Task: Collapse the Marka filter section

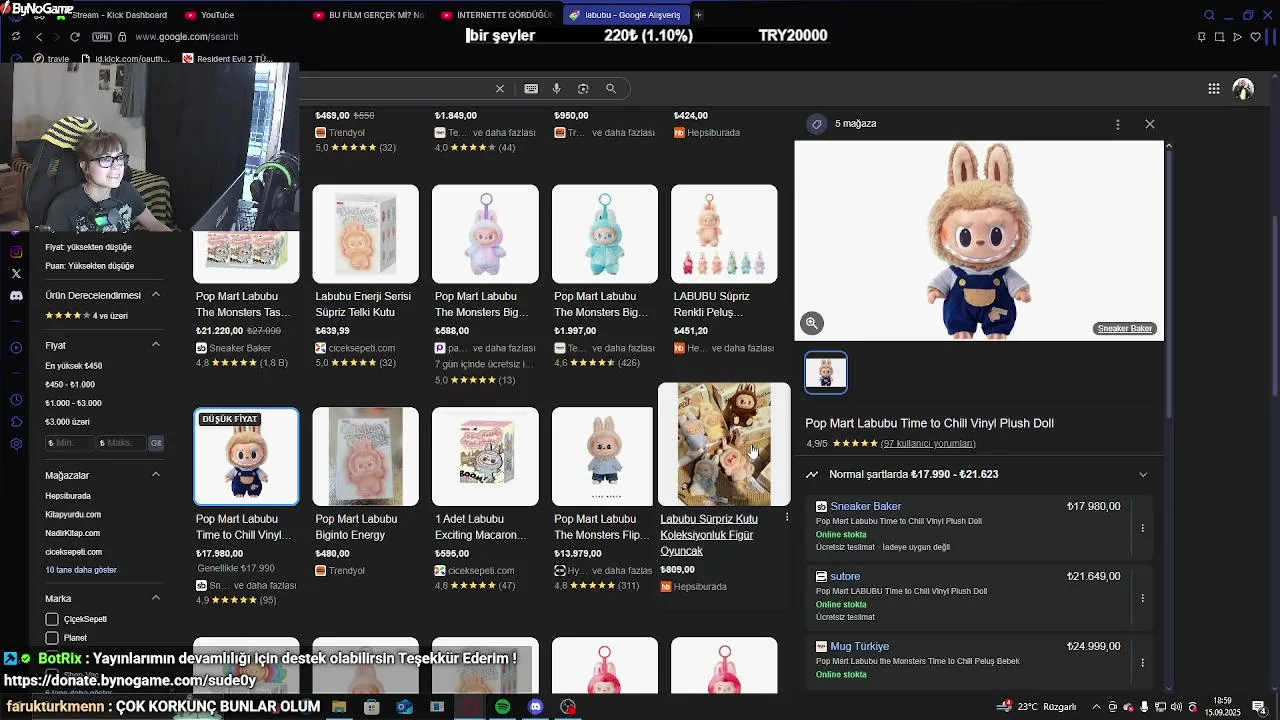Action: [x=156, y=598]
